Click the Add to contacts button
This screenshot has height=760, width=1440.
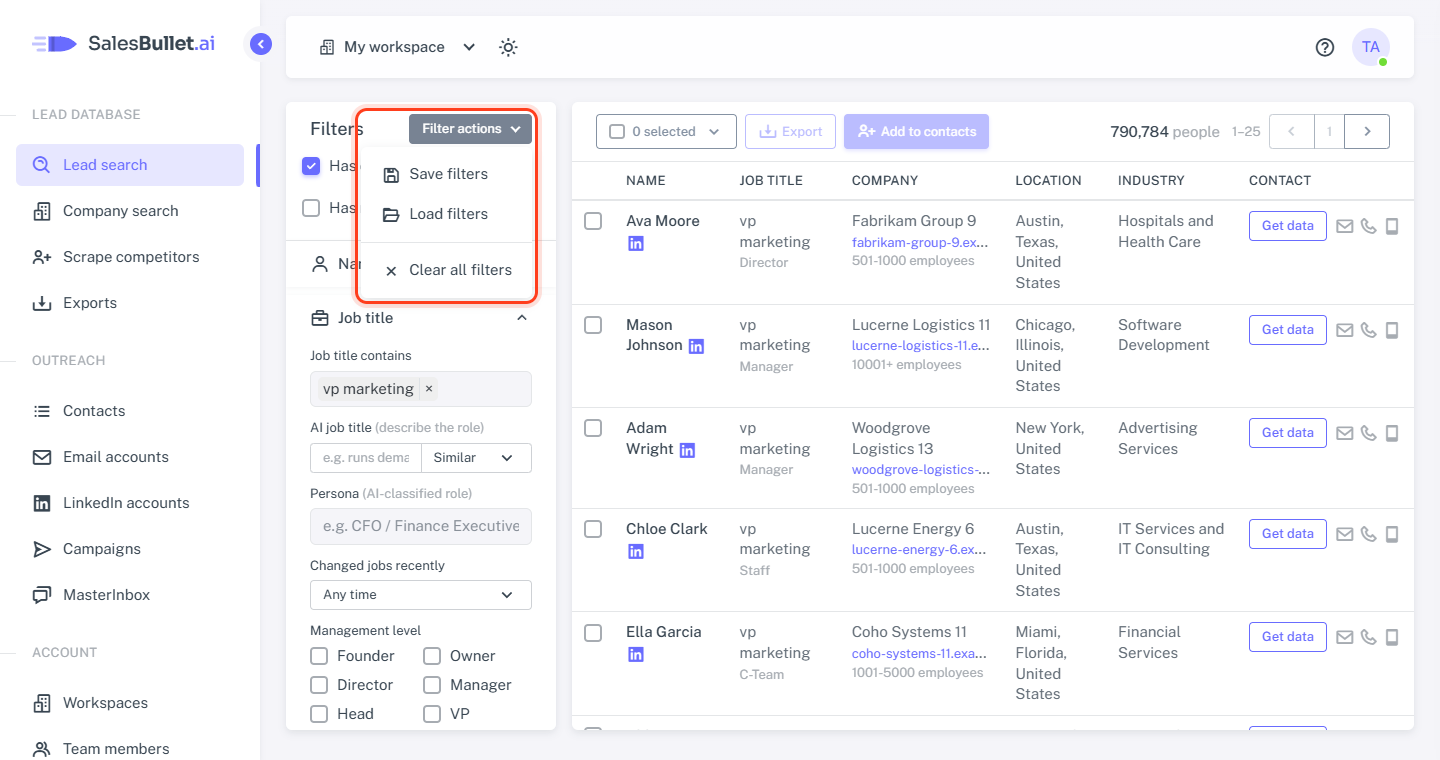(x=916, y=131)
